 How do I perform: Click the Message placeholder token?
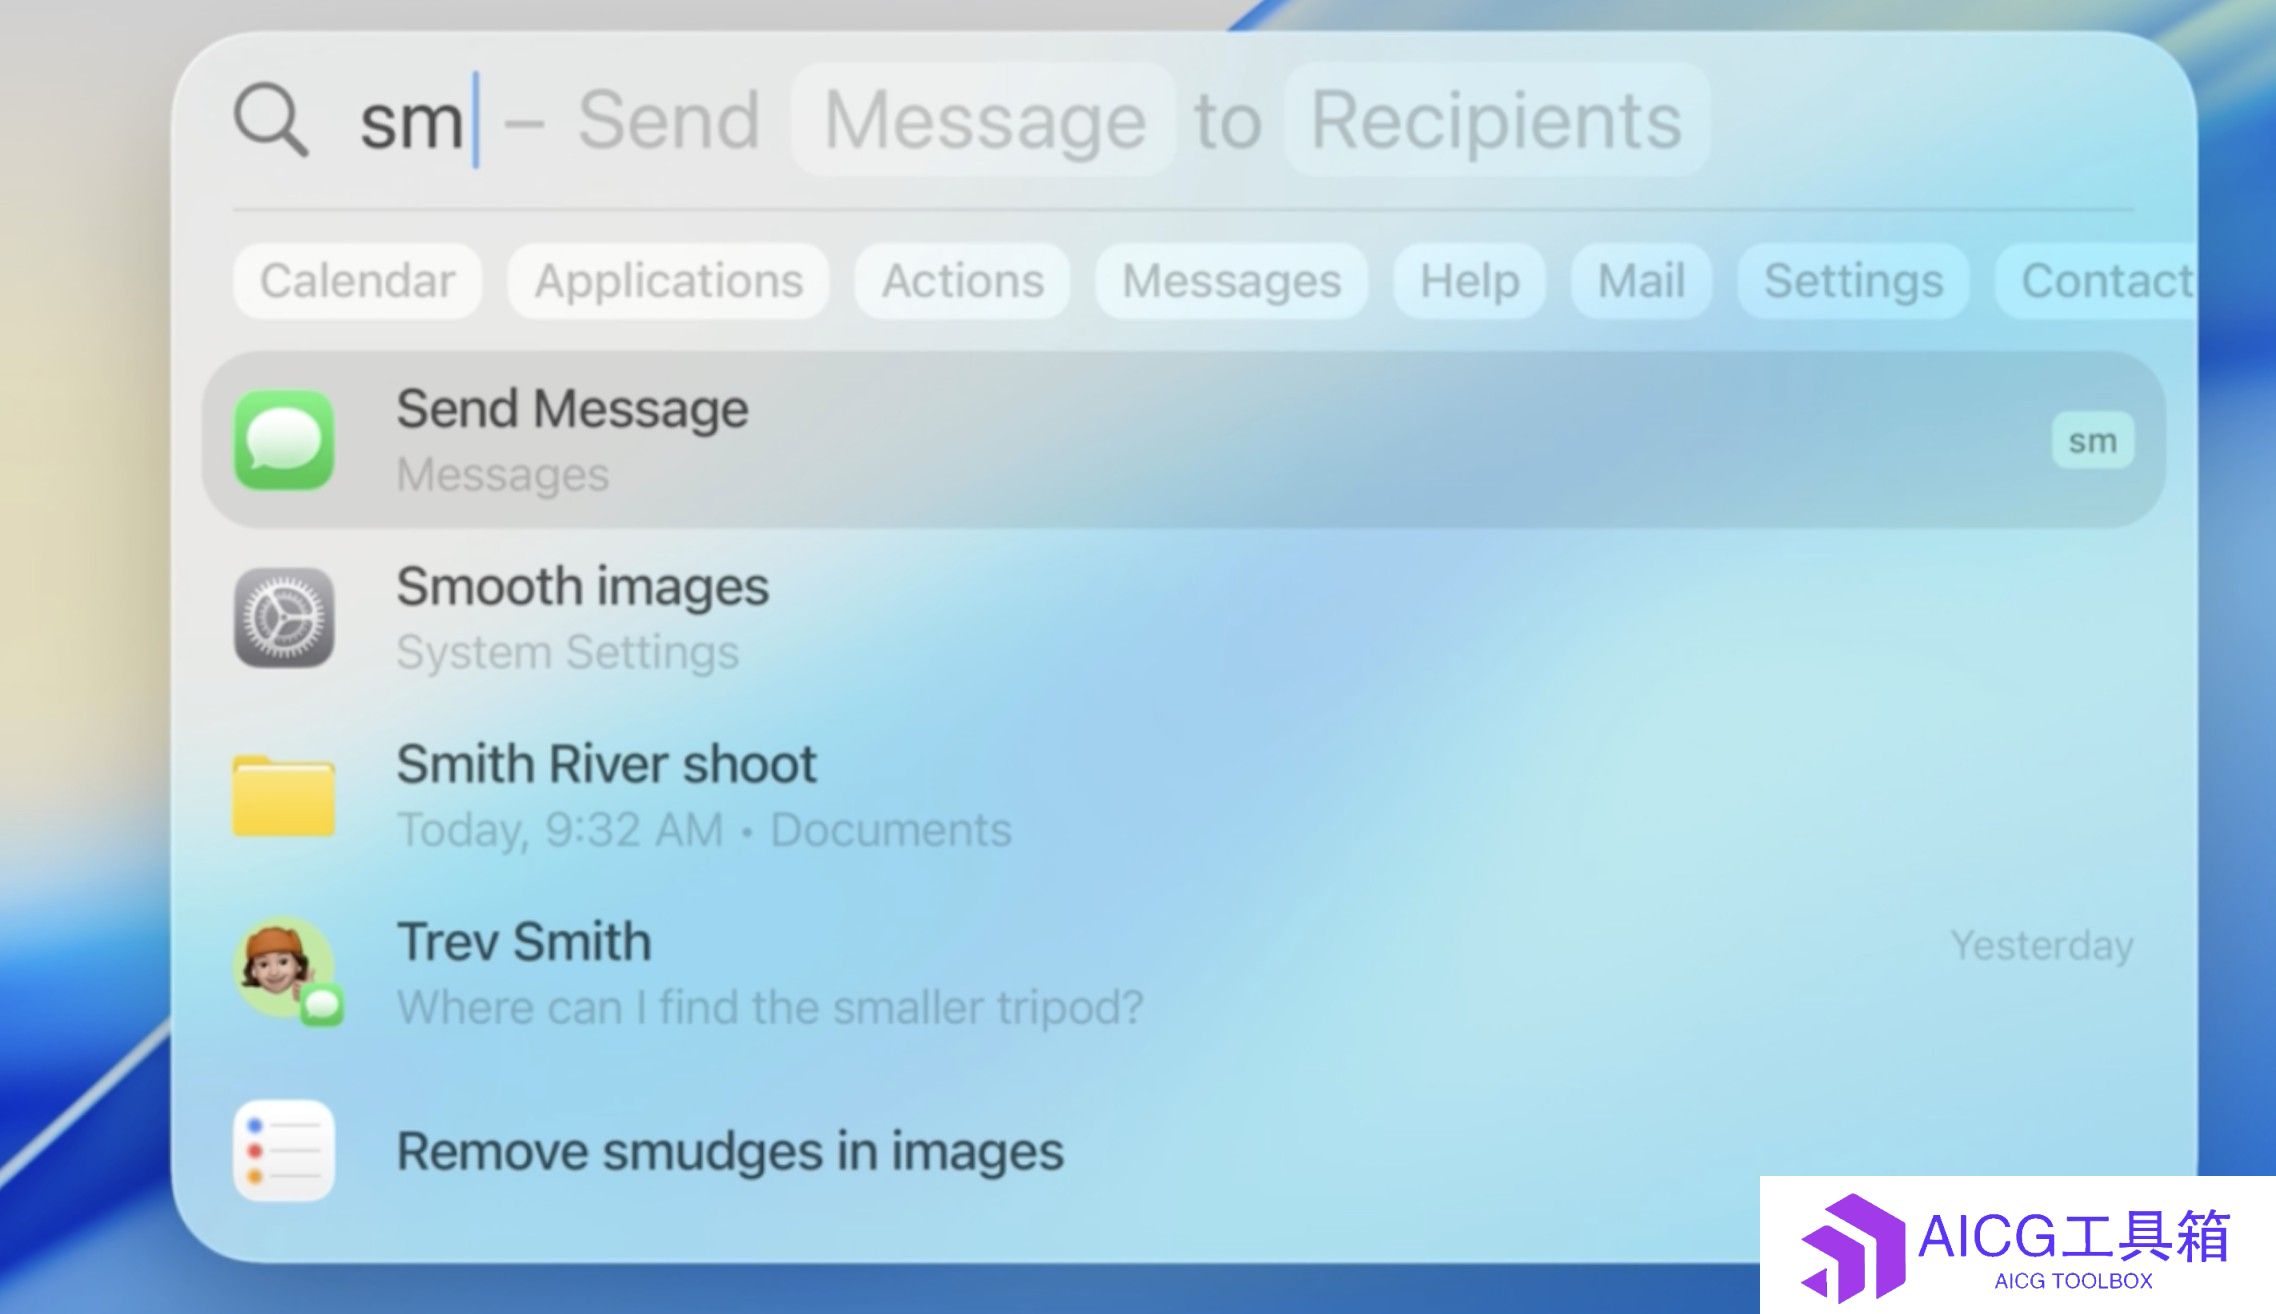984,120
